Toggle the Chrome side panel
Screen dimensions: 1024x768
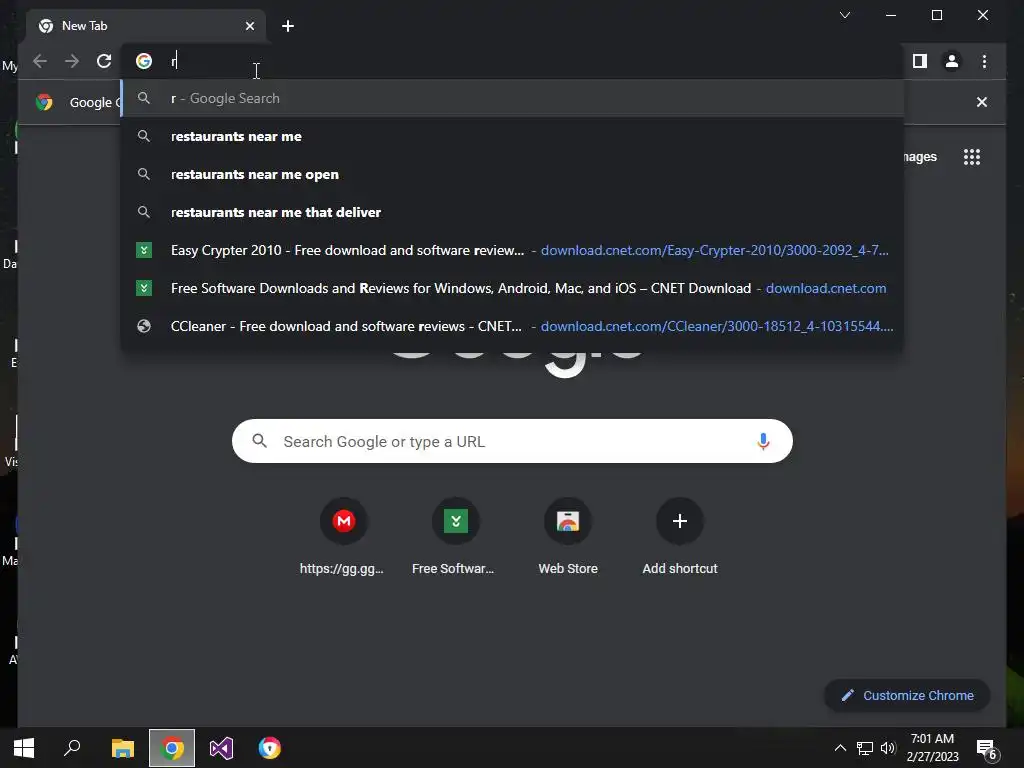920,61
